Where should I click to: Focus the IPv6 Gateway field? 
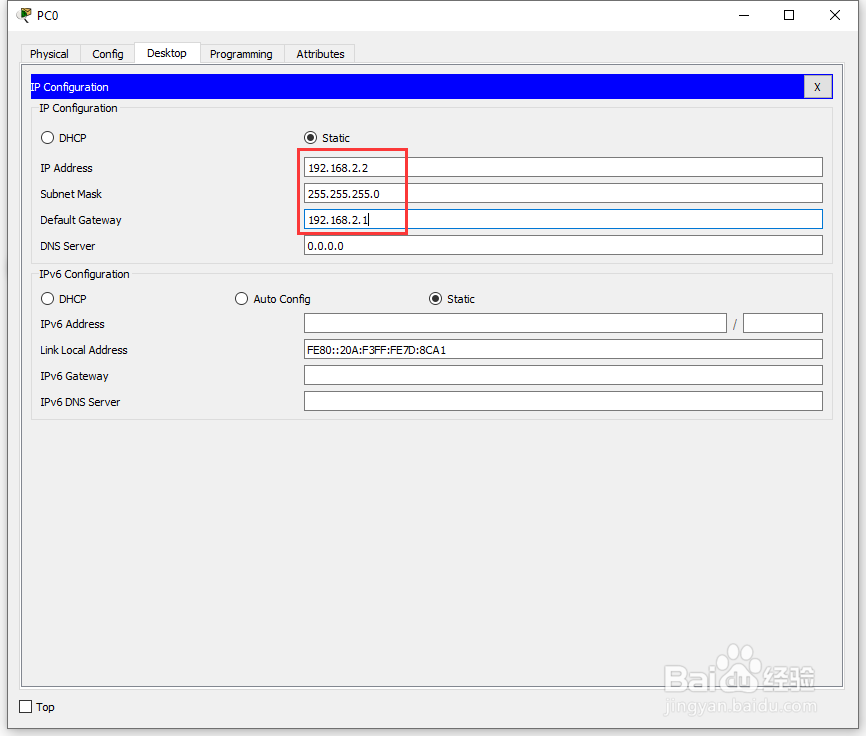pyautogui.click(x=563, y=375)
